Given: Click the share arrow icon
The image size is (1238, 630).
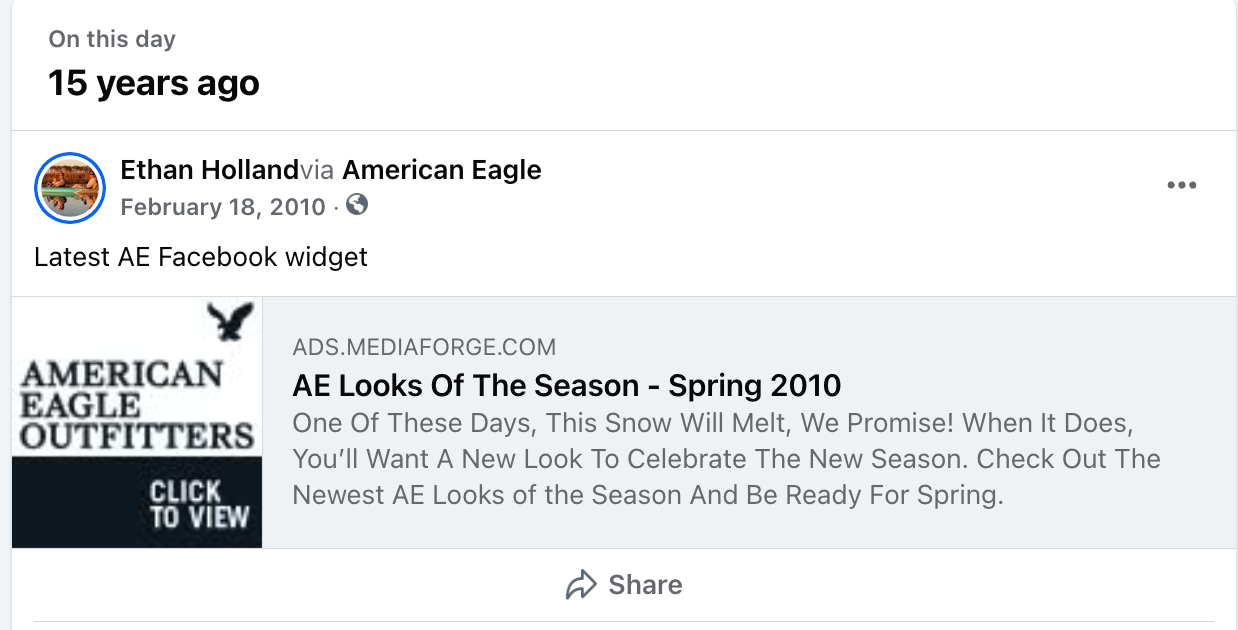Looking at the screenshot, I should click(580, 585).
